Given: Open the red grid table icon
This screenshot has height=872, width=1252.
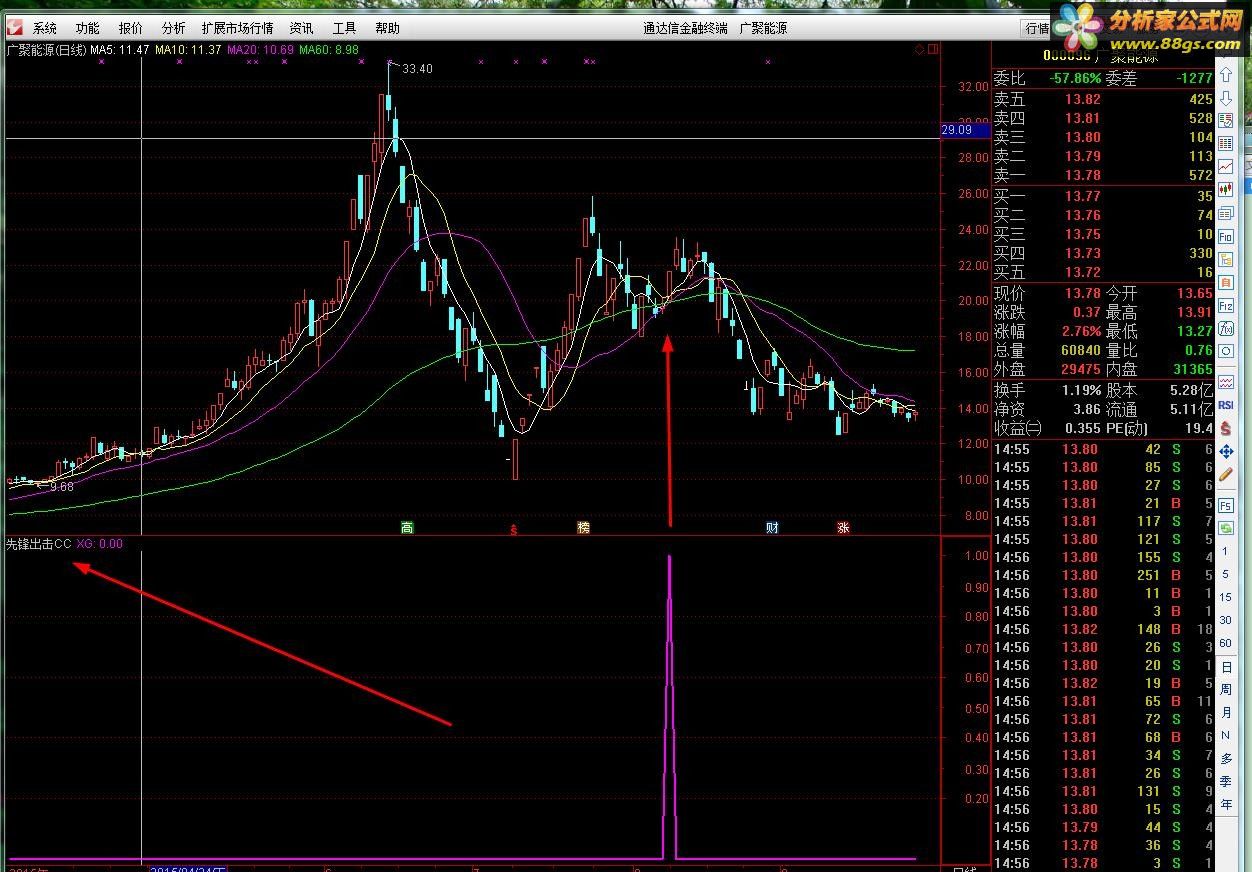Looking at the screenshot, I should [x=1226, y=144].
